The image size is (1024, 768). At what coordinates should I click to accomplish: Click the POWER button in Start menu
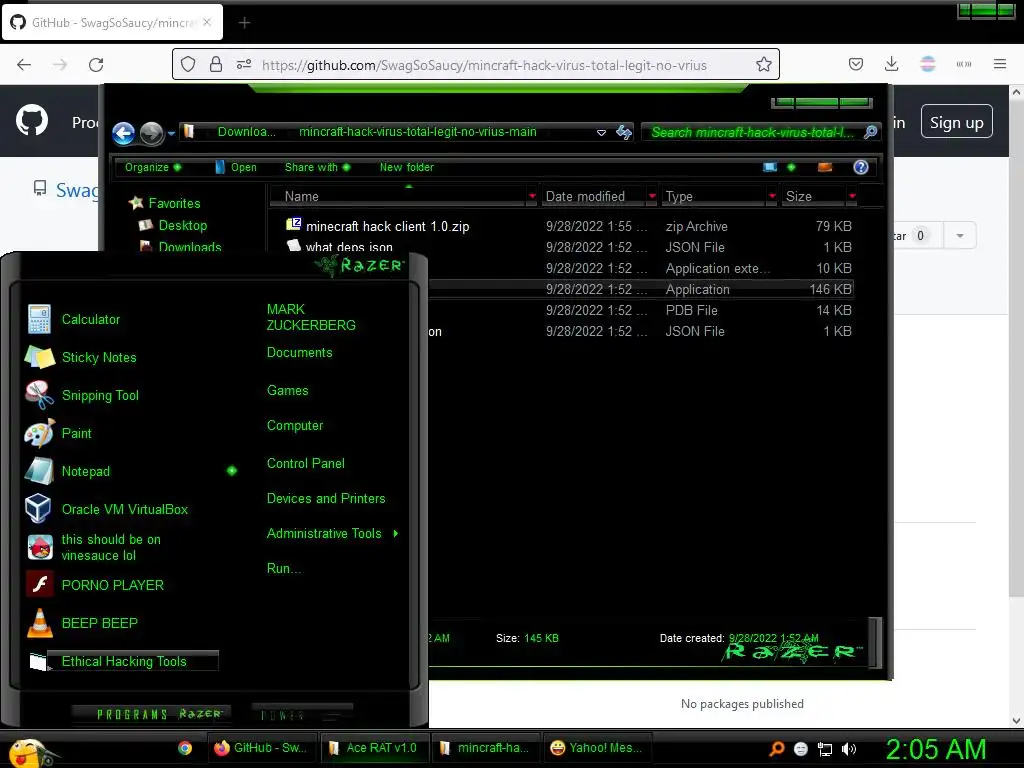point(302,714)
